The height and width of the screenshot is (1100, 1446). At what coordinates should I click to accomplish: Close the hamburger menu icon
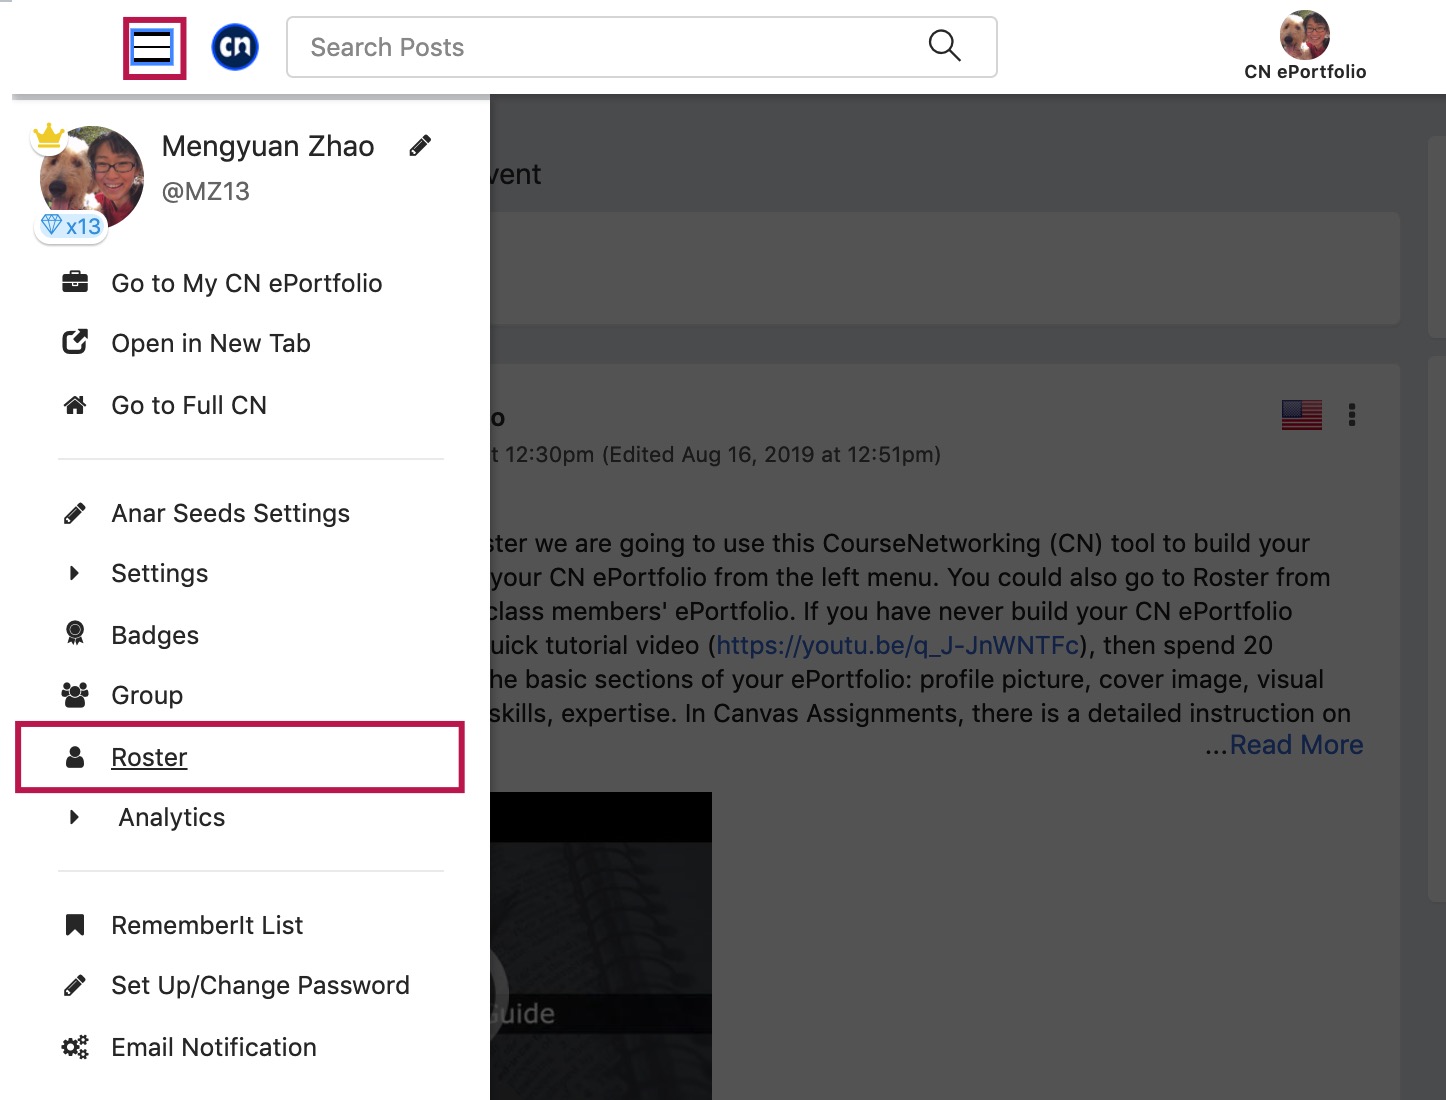point(153,47)
